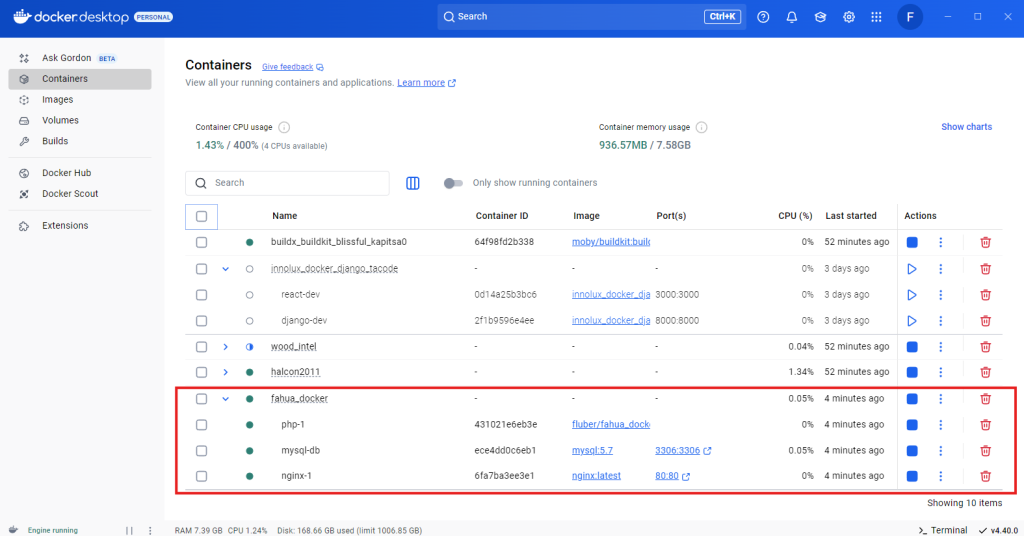Select checkbox for react-dev row
This screenshot has width=1024, height=536.
click(201, 295)
